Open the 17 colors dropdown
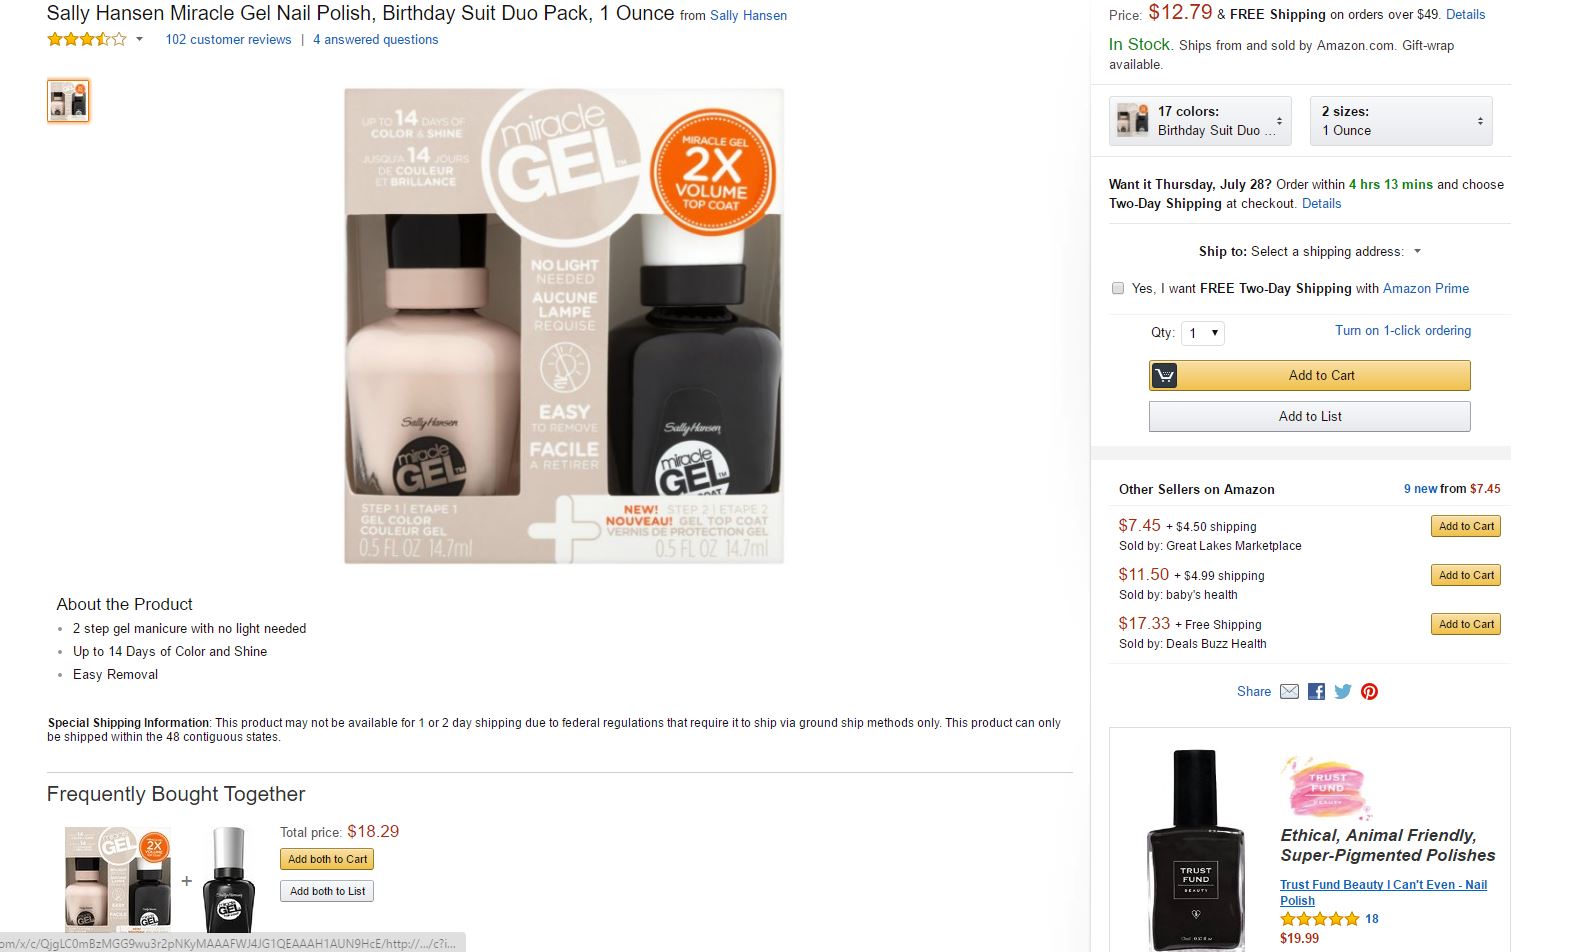 [x=1200, y=121]
